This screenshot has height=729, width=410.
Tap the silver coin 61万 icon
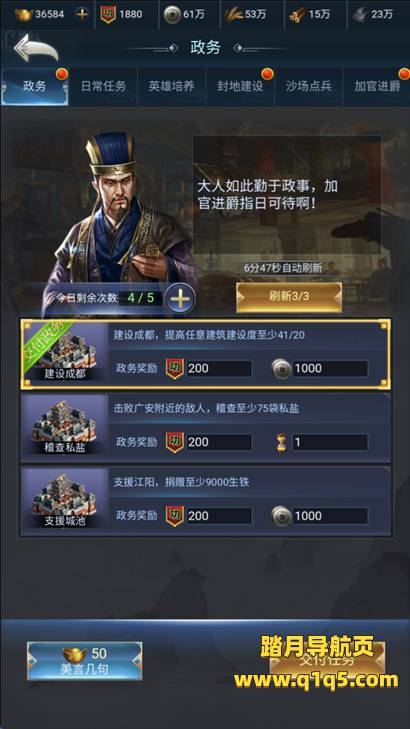pyautogui.click(x=172, y=15)
